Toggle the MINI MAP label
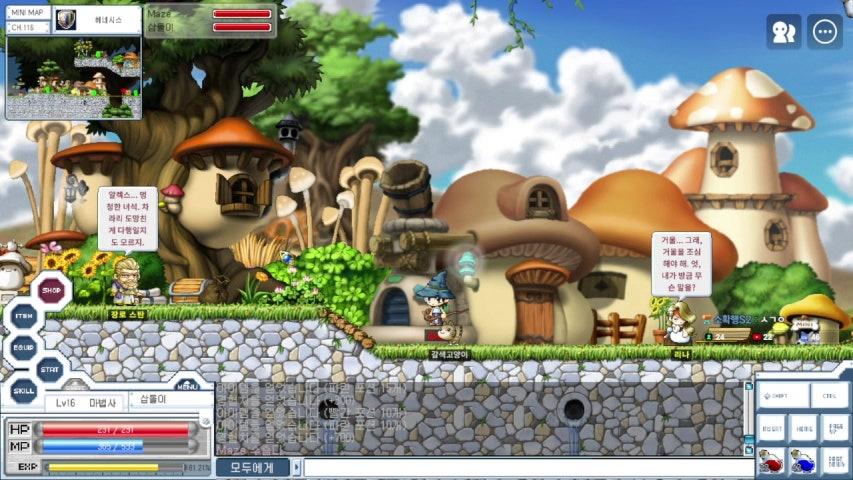The width and height of the screenshot is (853, 480). point(27,13)
